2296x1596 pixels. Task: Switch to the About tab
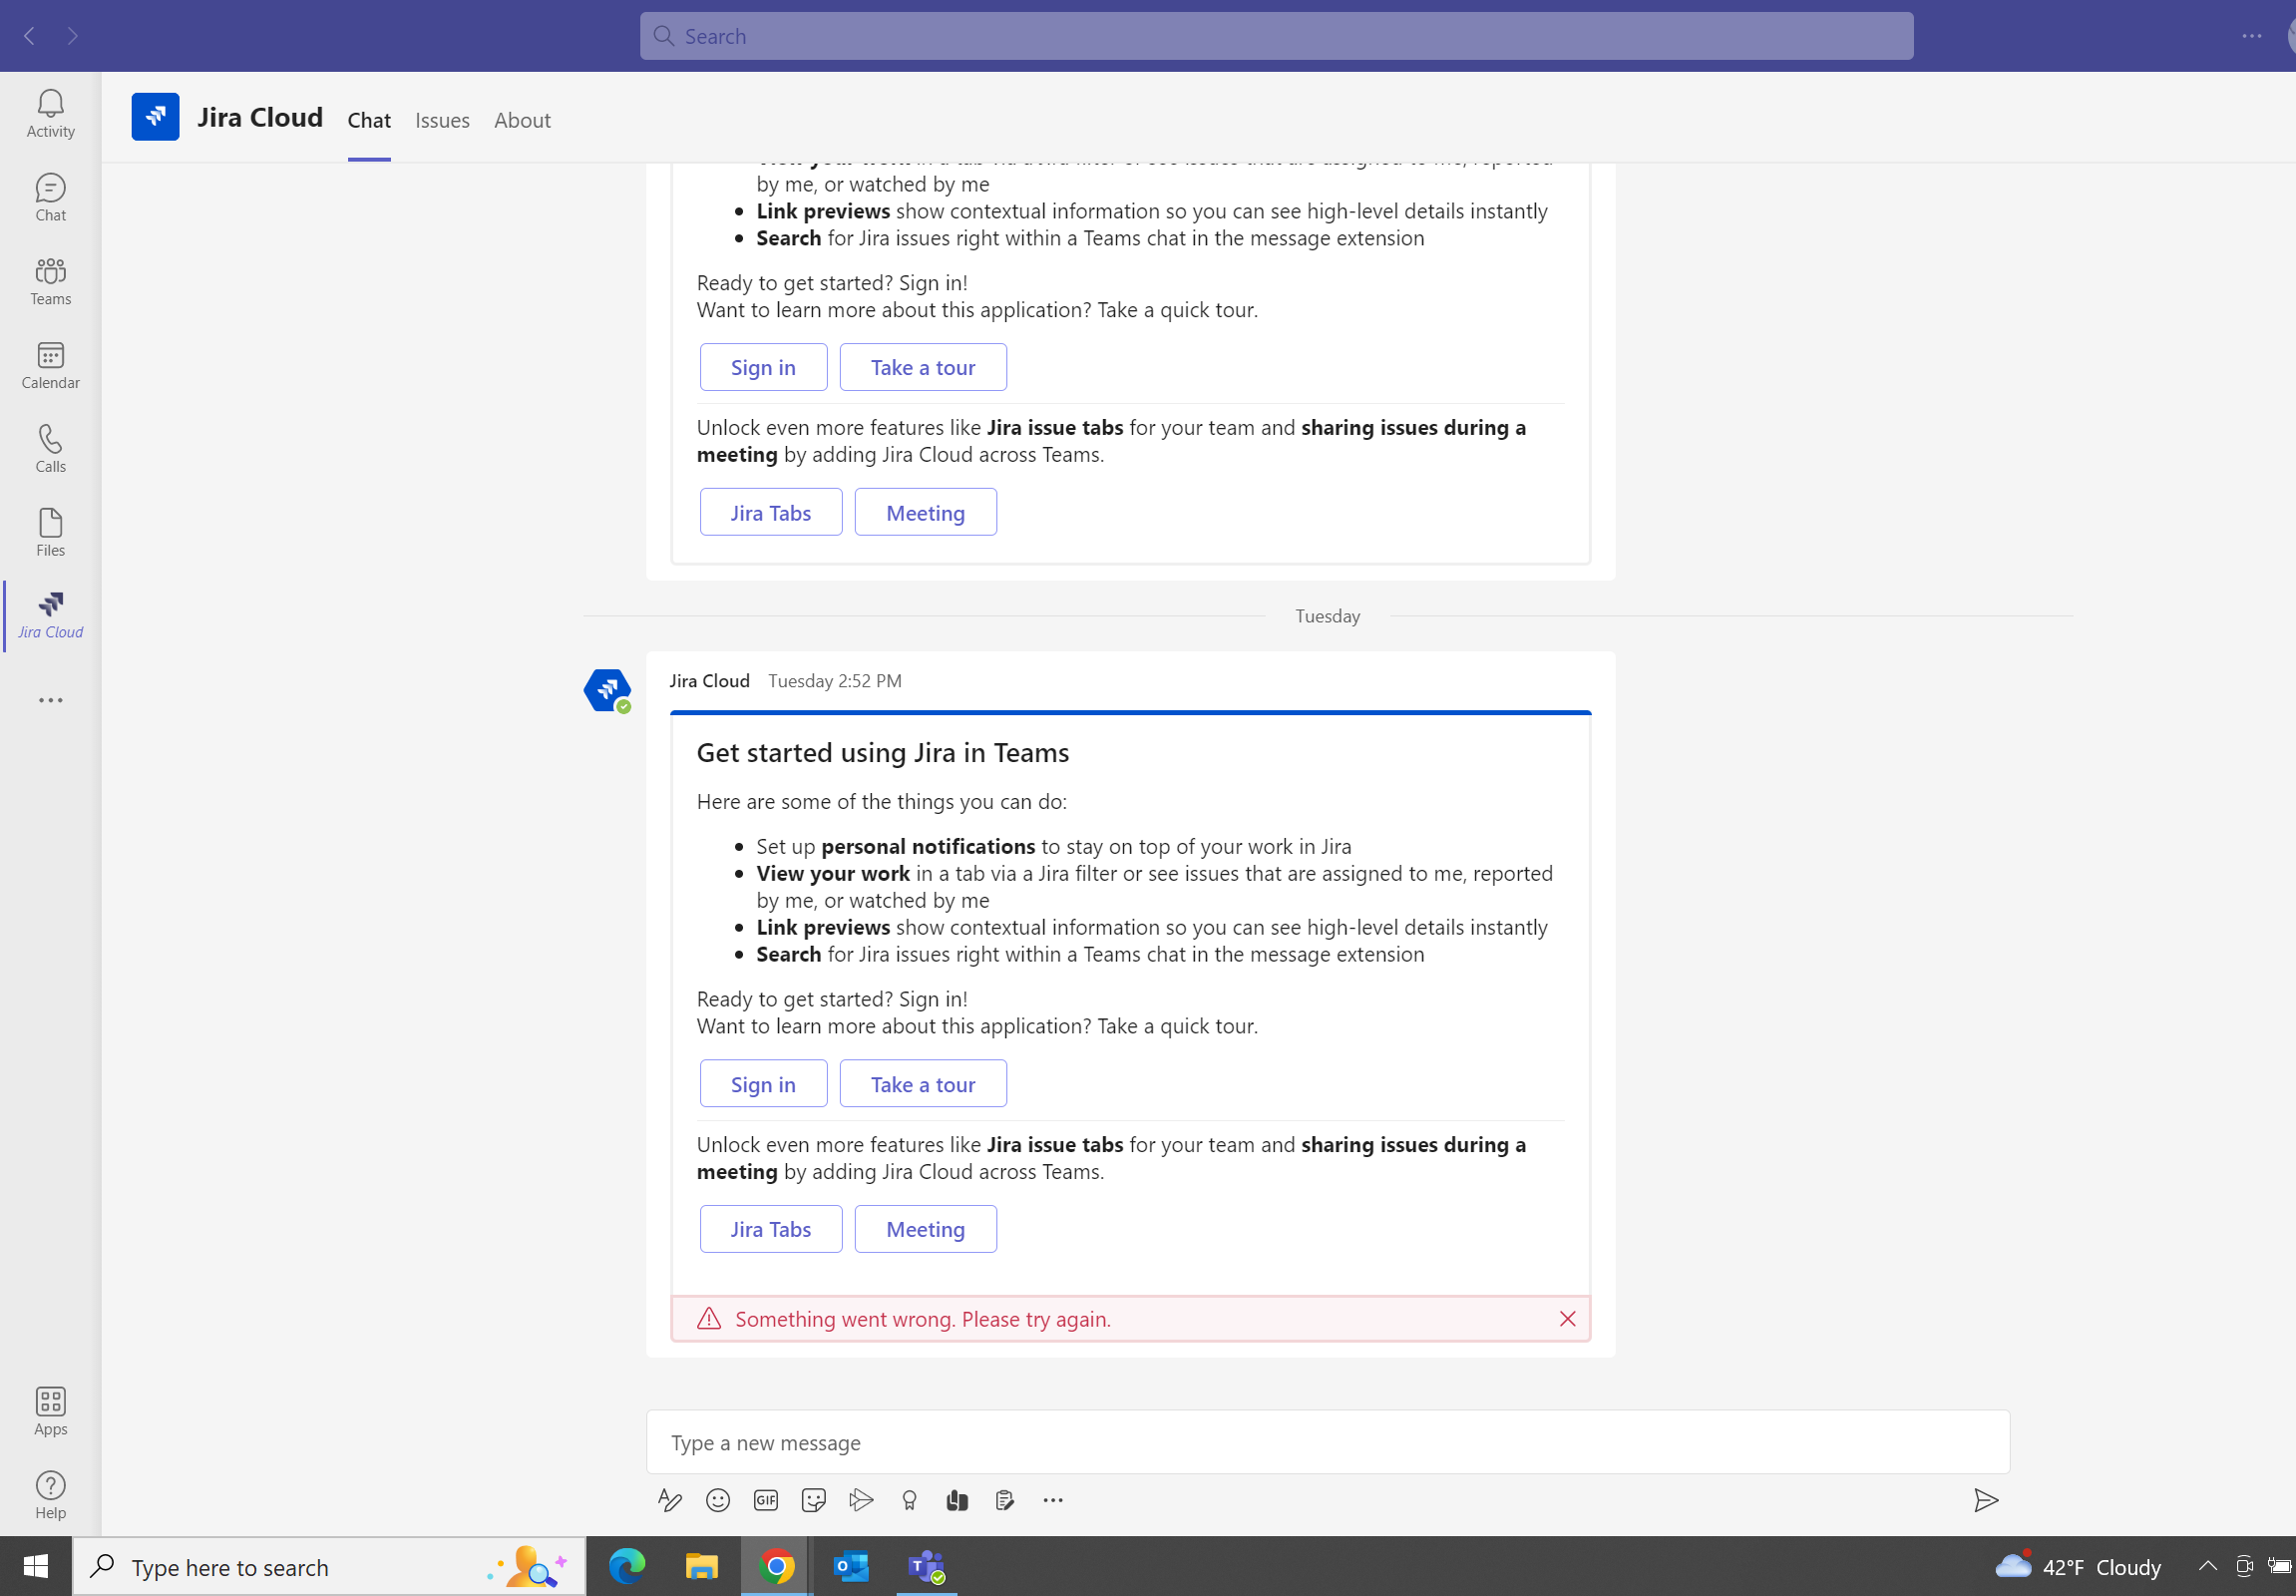522,120
